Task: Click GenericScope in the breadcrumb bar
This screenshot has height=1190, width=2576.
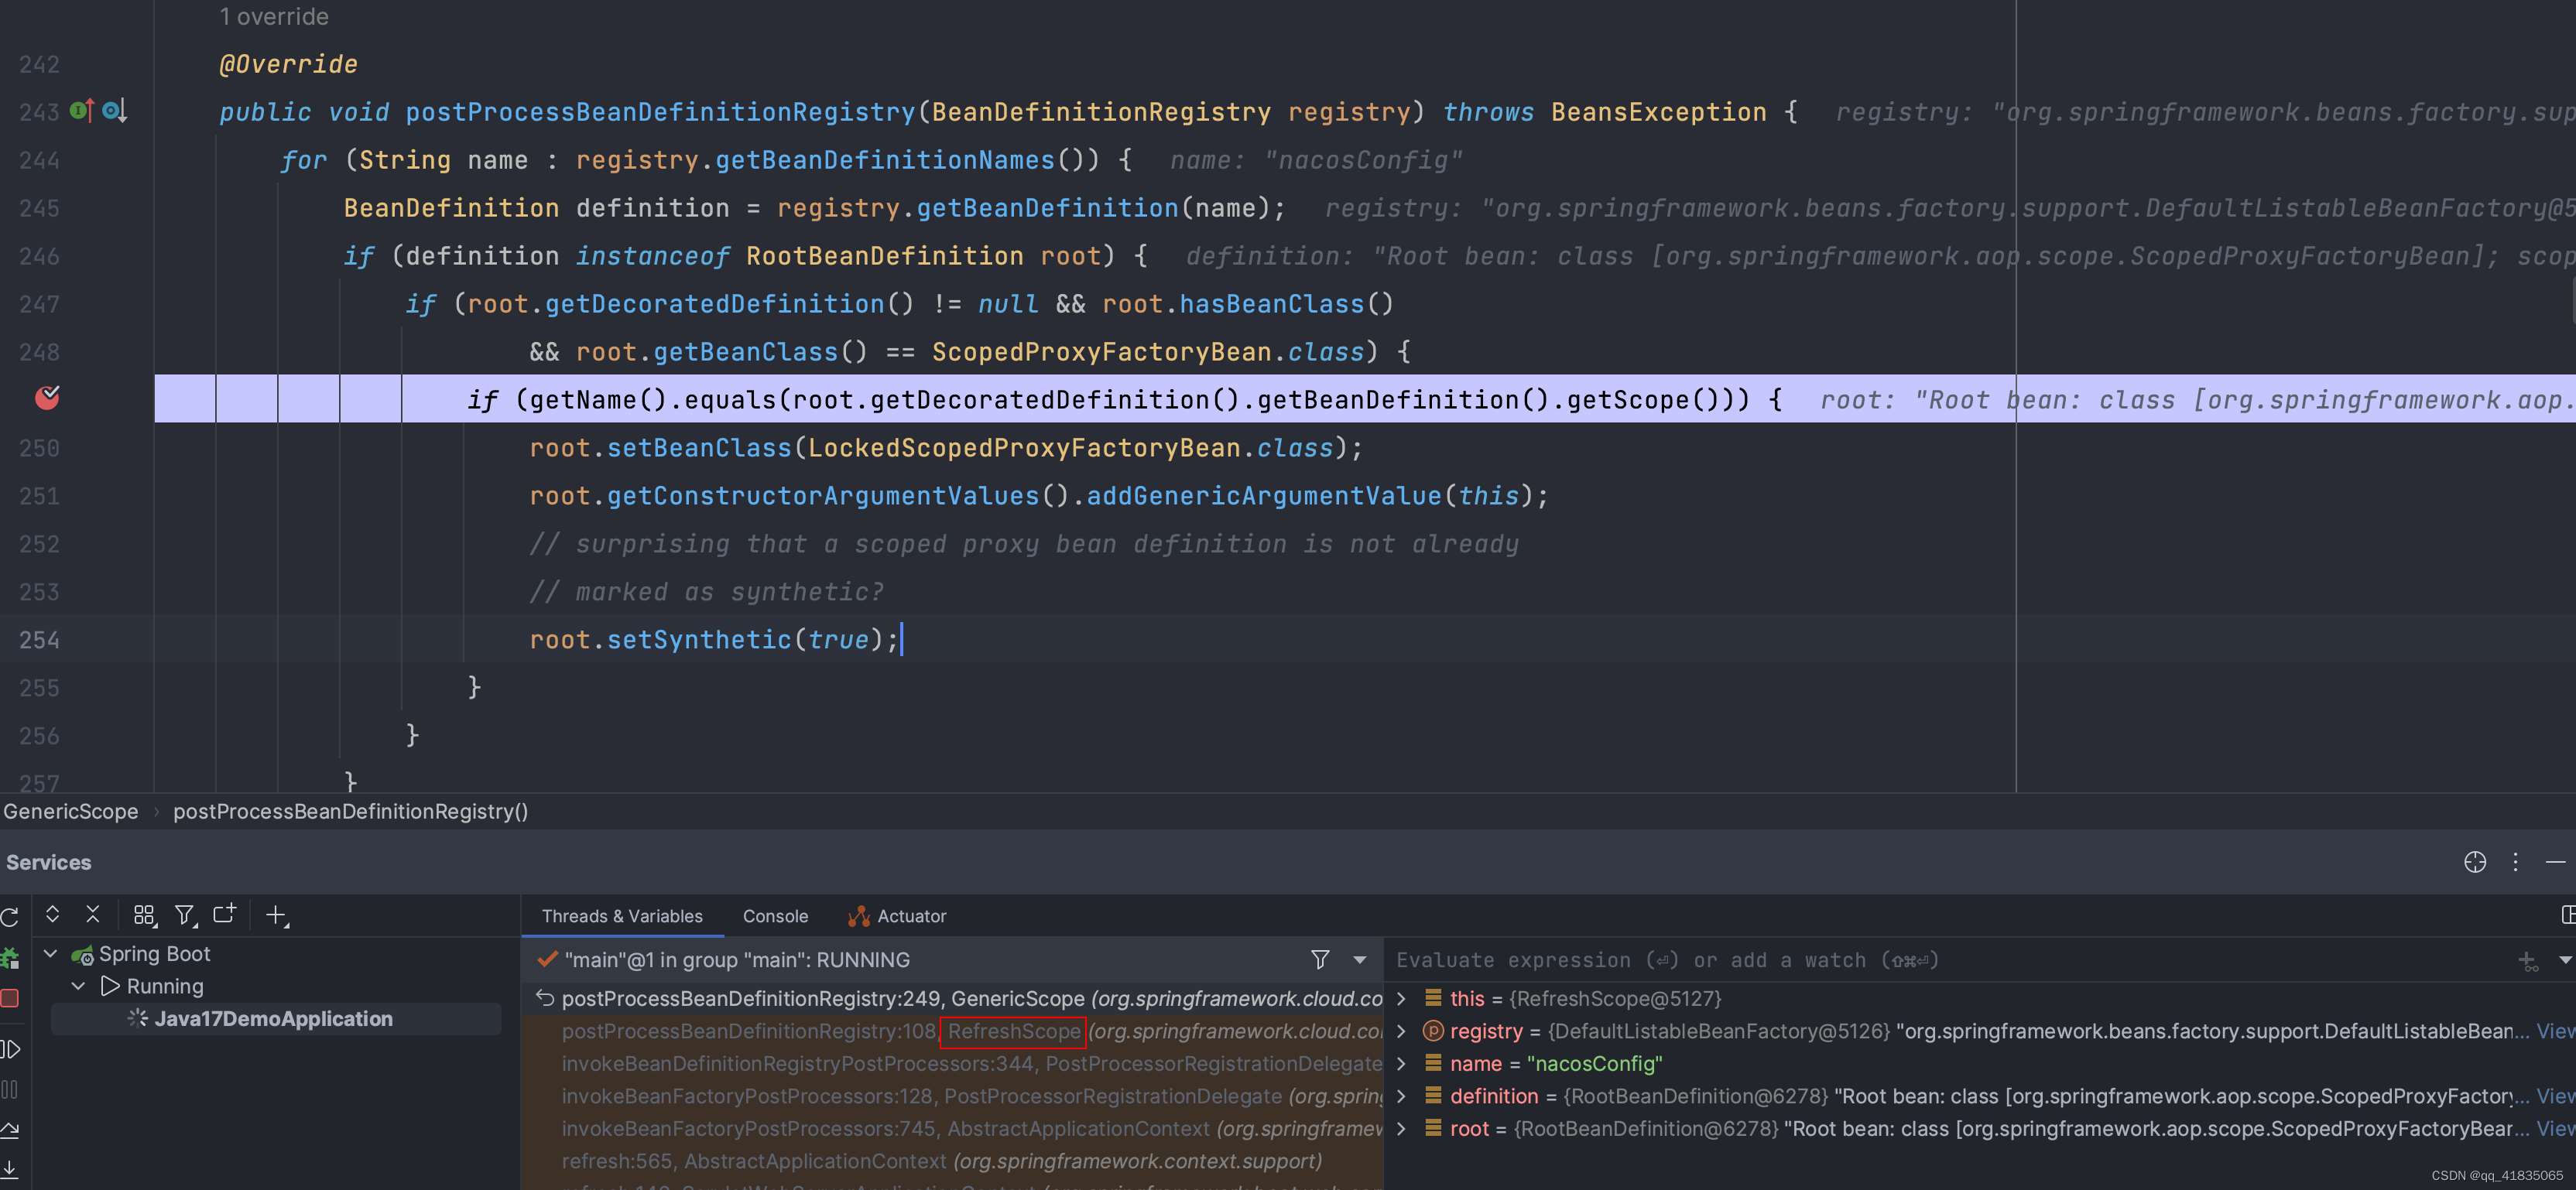Action: coord(71,811)
